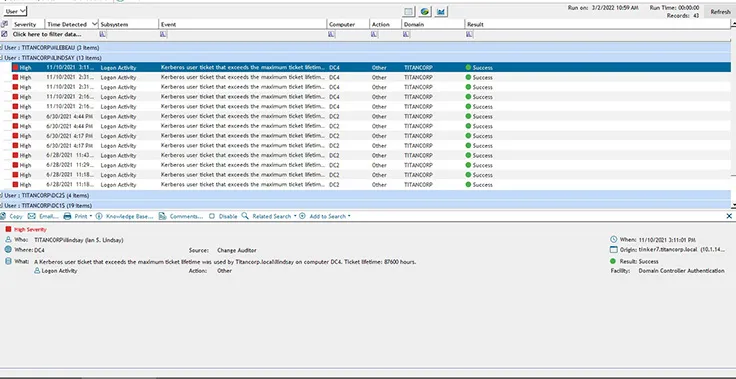The image size is (736, 379).
Task: Open the bar chart view icon
Action: 441,11
